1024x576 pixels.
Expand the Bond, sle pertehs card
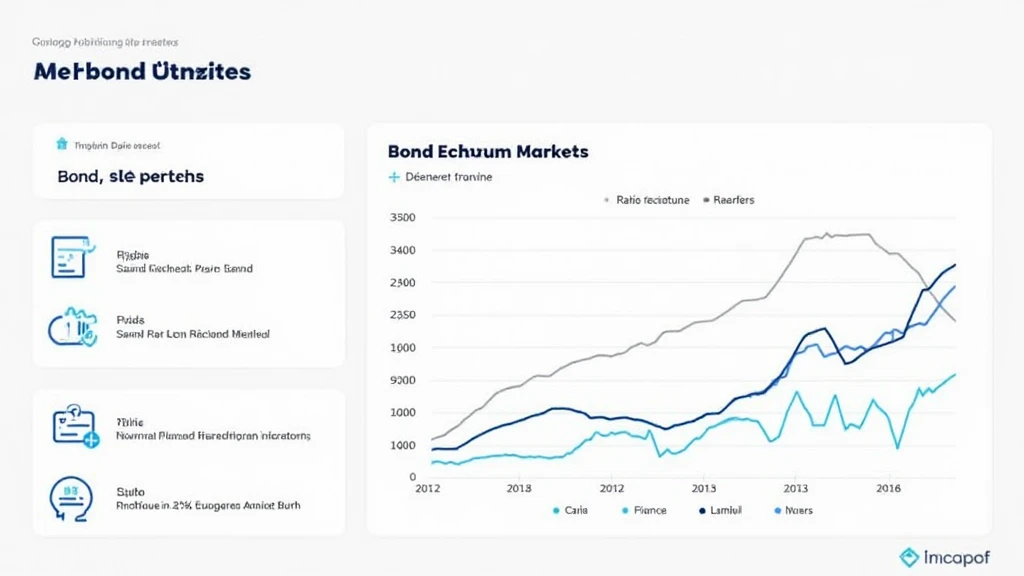[x=130, y=176]
